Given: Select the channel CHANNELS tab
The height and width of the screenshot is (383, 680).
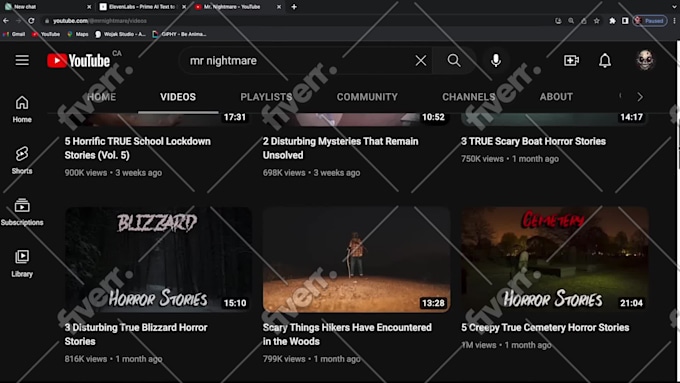Looking at the screenshot, I should pos(468,97).
